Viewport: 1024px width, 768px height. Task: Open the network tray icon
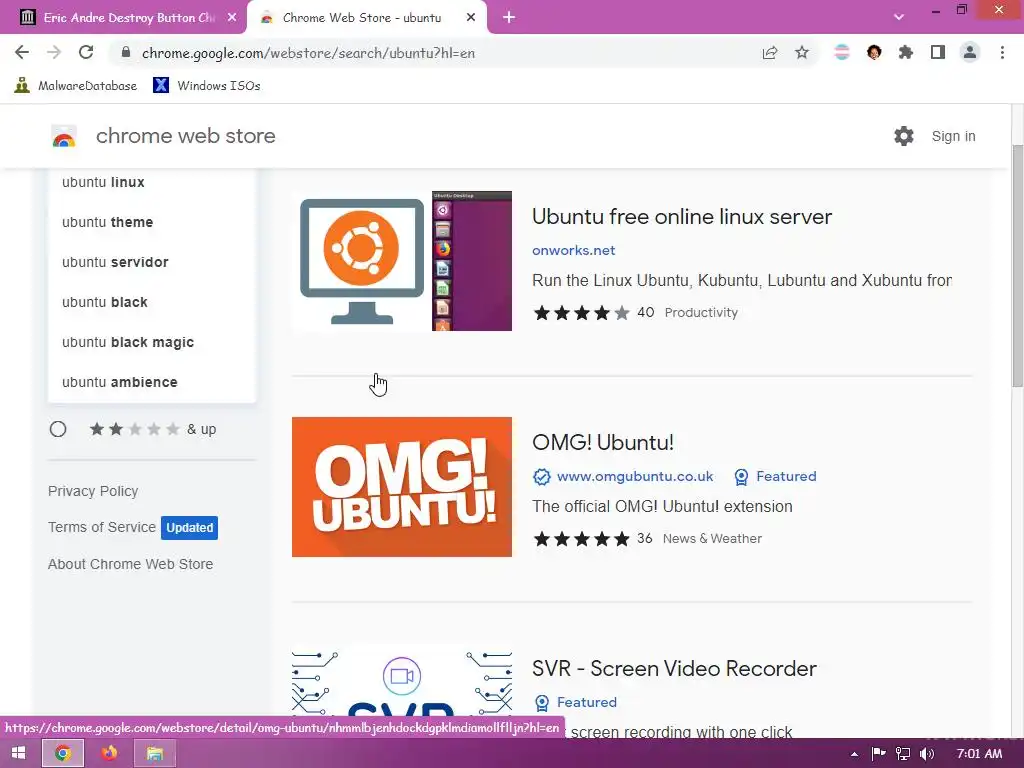pyautogui.click(x=903, y=754)
